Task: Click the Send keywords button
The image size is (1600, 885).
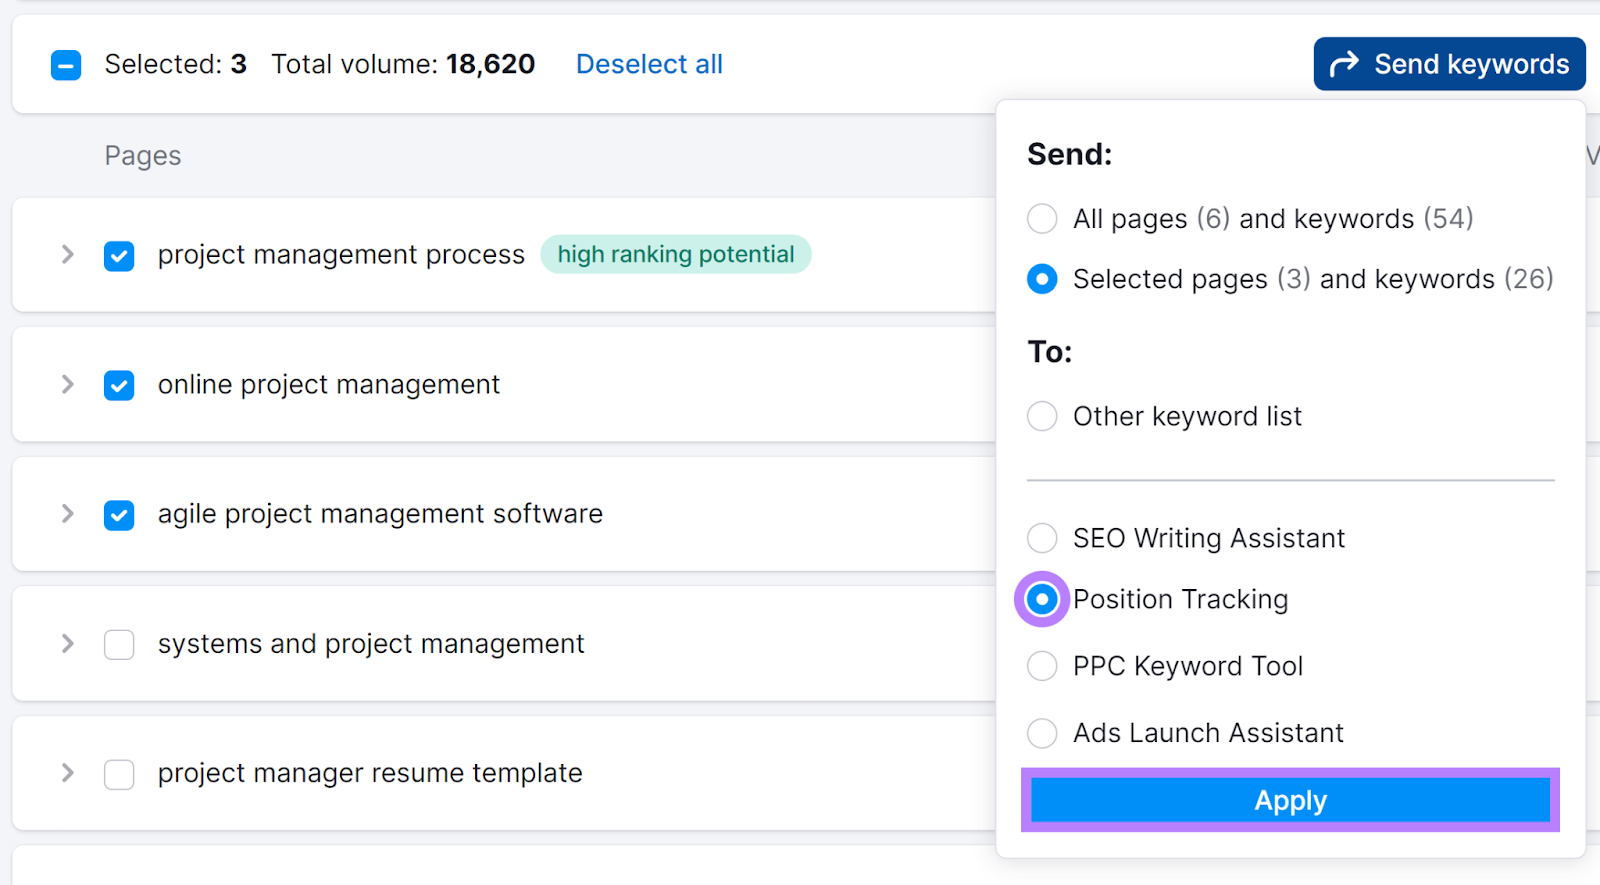Action: pyautogui.click(x=1449, y=64)
